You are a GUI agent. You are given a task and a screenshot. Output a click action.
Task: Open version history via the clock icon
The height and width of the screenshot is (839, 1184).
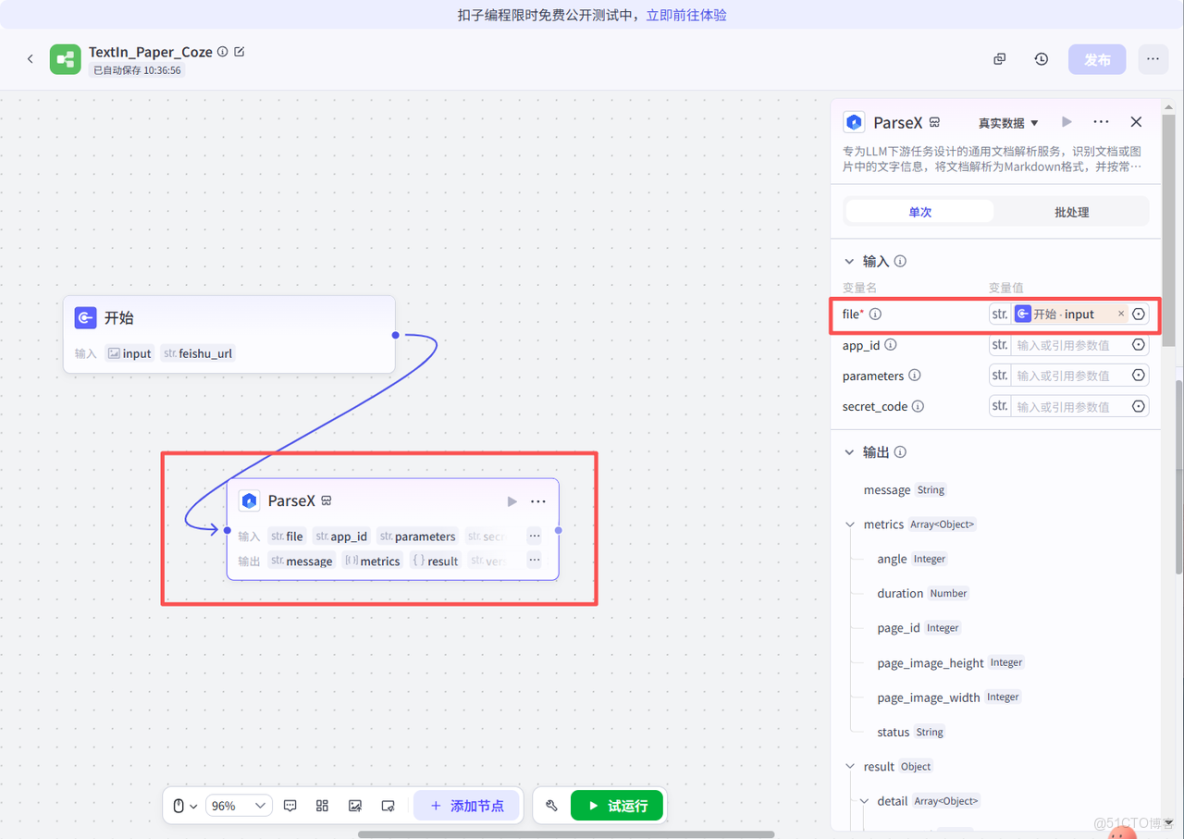point(1041,59)
